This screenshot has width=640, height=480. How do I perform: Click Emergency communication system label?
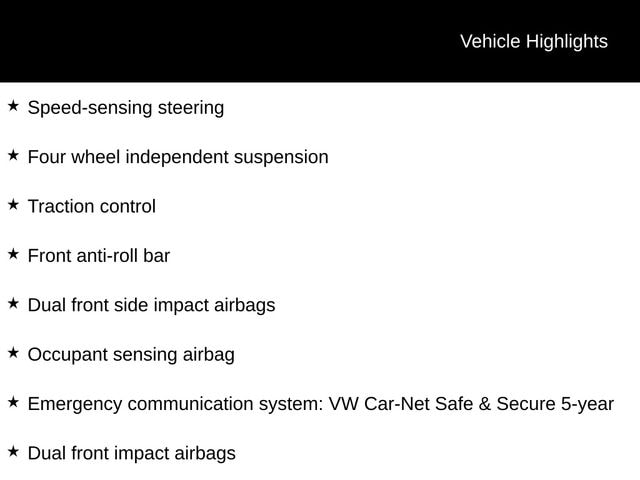(174, 404)
